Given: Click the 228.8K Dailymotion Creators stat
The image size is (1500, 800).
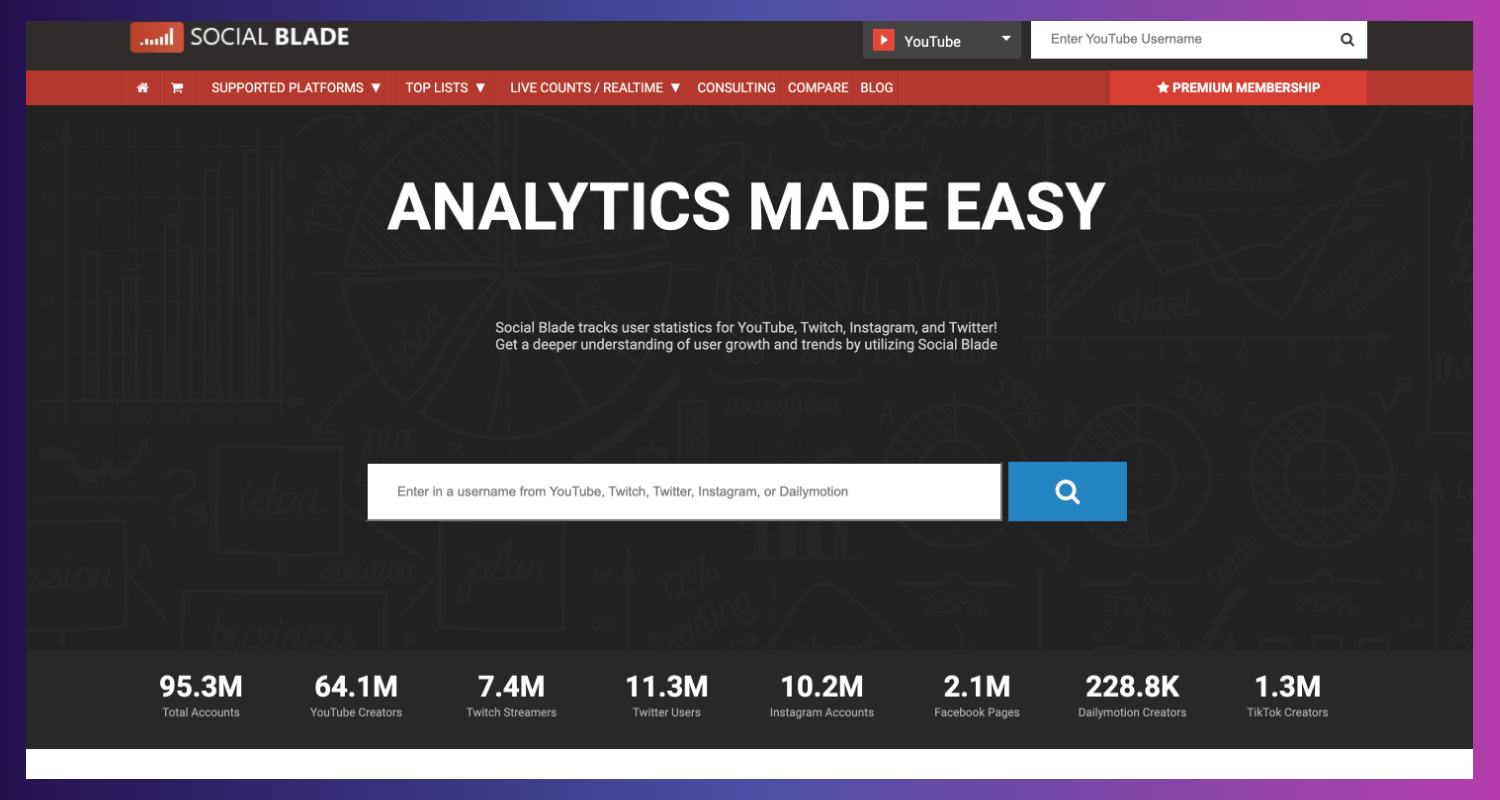Looking at the screenshot, I should (1132, 697).
